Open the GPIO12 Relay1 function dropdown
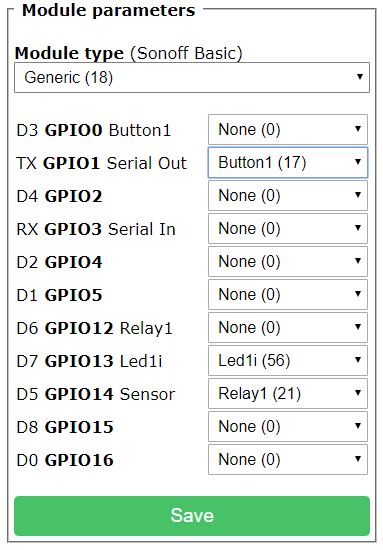Image resolution: width=383 pixels, height=550 pixels. [288, 327]
